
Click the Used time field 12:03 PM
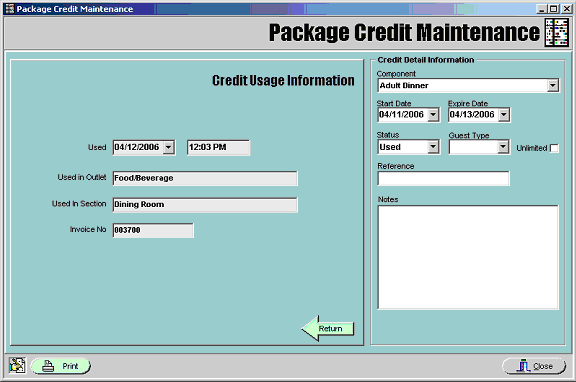[x=218, y=147]
